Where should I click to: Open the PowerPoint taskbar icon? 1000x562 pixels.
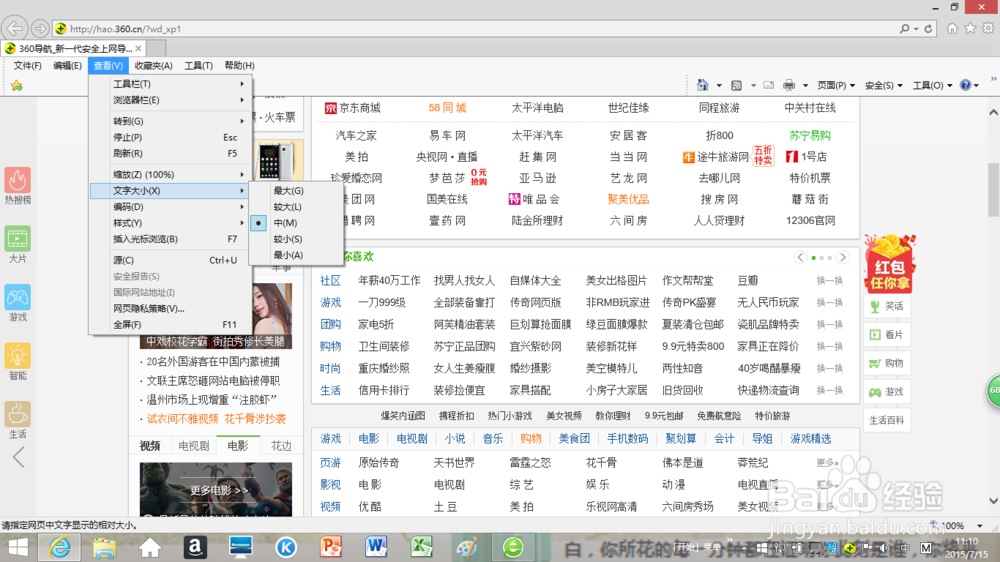coord(330,547)
